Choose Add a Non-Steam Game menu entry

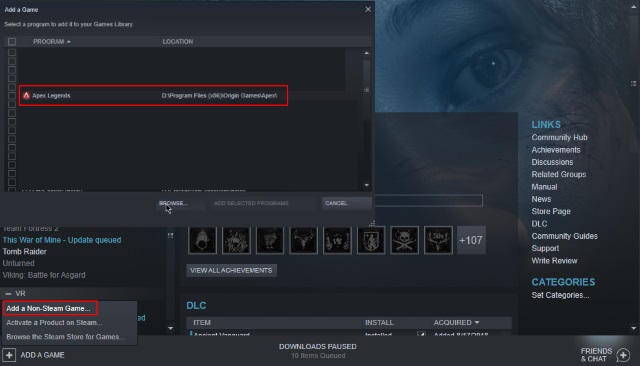pyautogui.click(x=48, y=308)
